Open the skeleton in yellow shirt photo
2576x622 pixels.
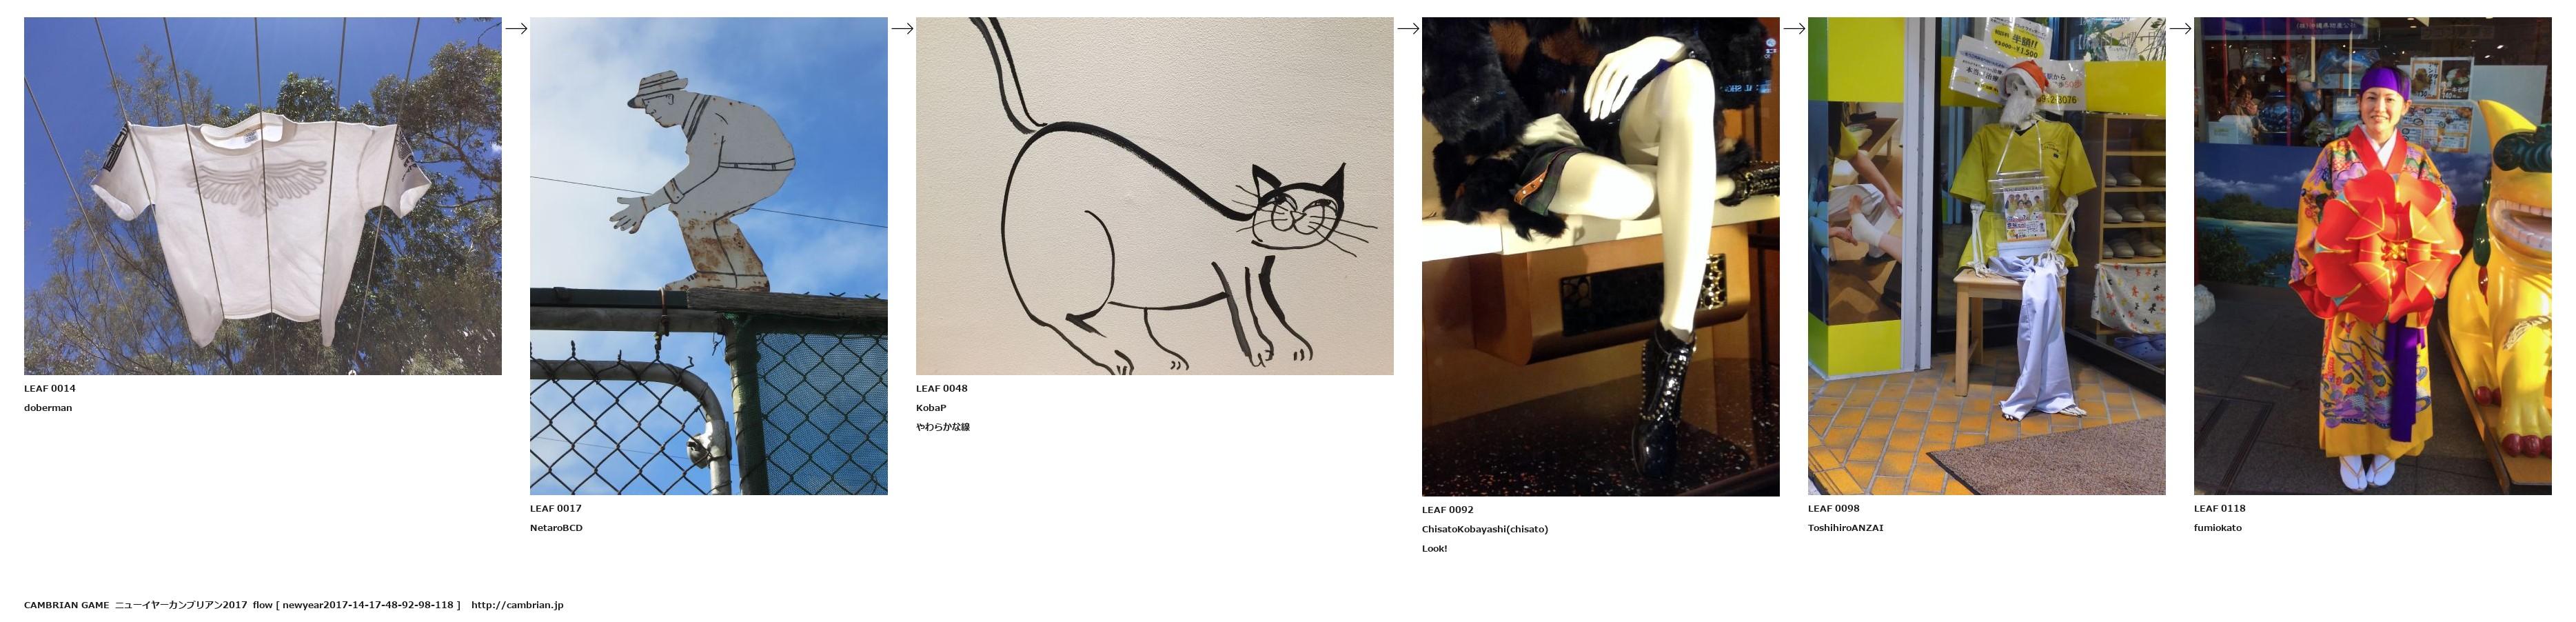coord(1987,256)
